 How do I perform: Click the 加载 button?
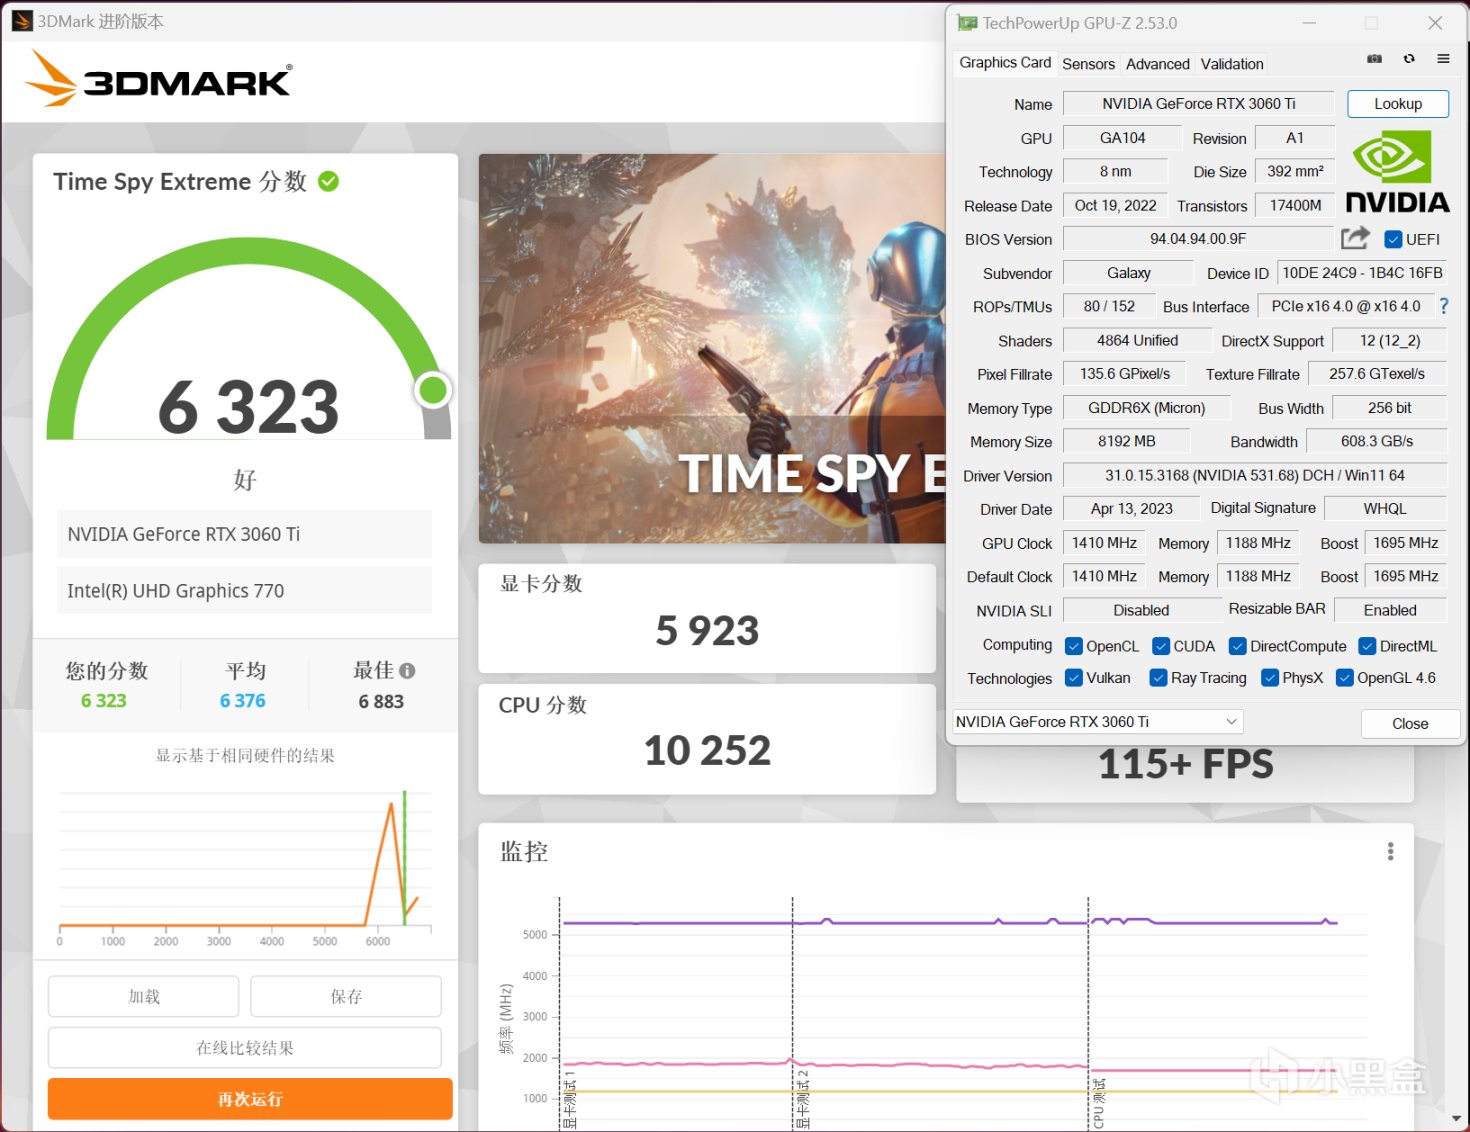(144, 996)
